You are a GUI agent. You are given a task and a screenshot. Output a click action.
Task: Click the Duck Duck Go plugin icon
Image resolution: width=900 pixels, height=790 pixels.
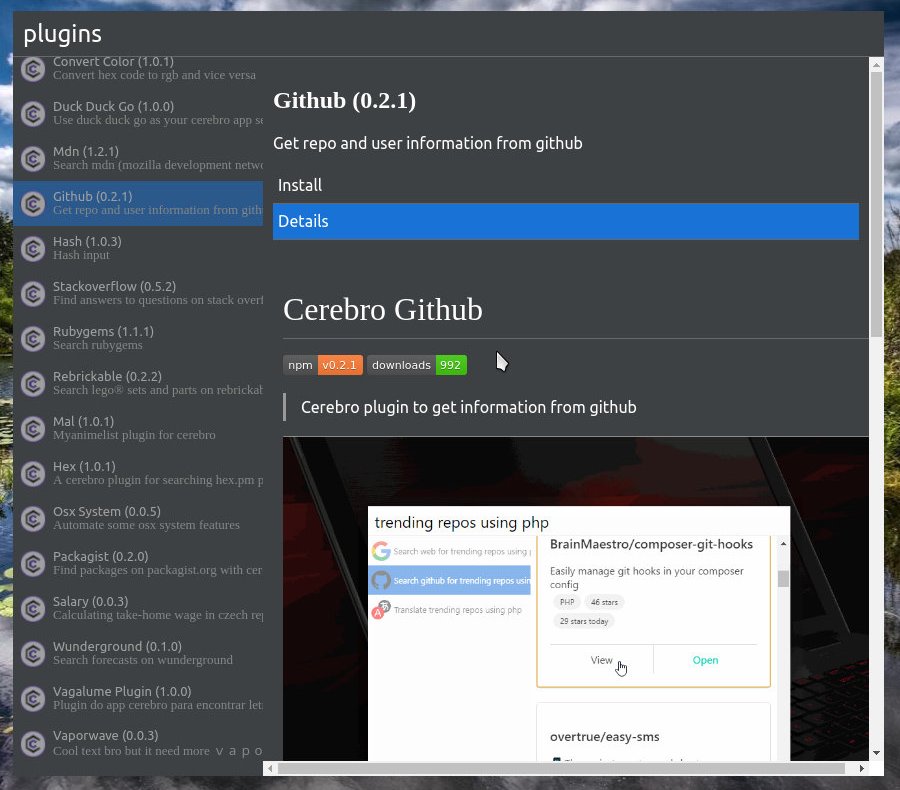coord(33,114)
